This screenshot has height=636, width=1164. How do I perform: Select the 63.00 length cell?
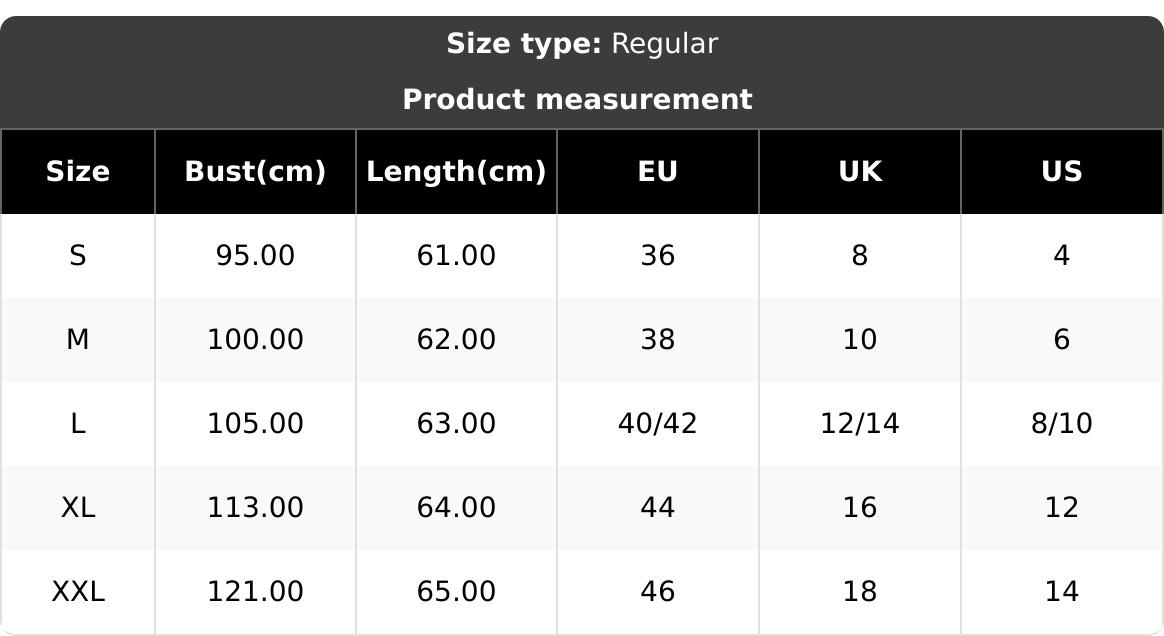coord(456,424)
